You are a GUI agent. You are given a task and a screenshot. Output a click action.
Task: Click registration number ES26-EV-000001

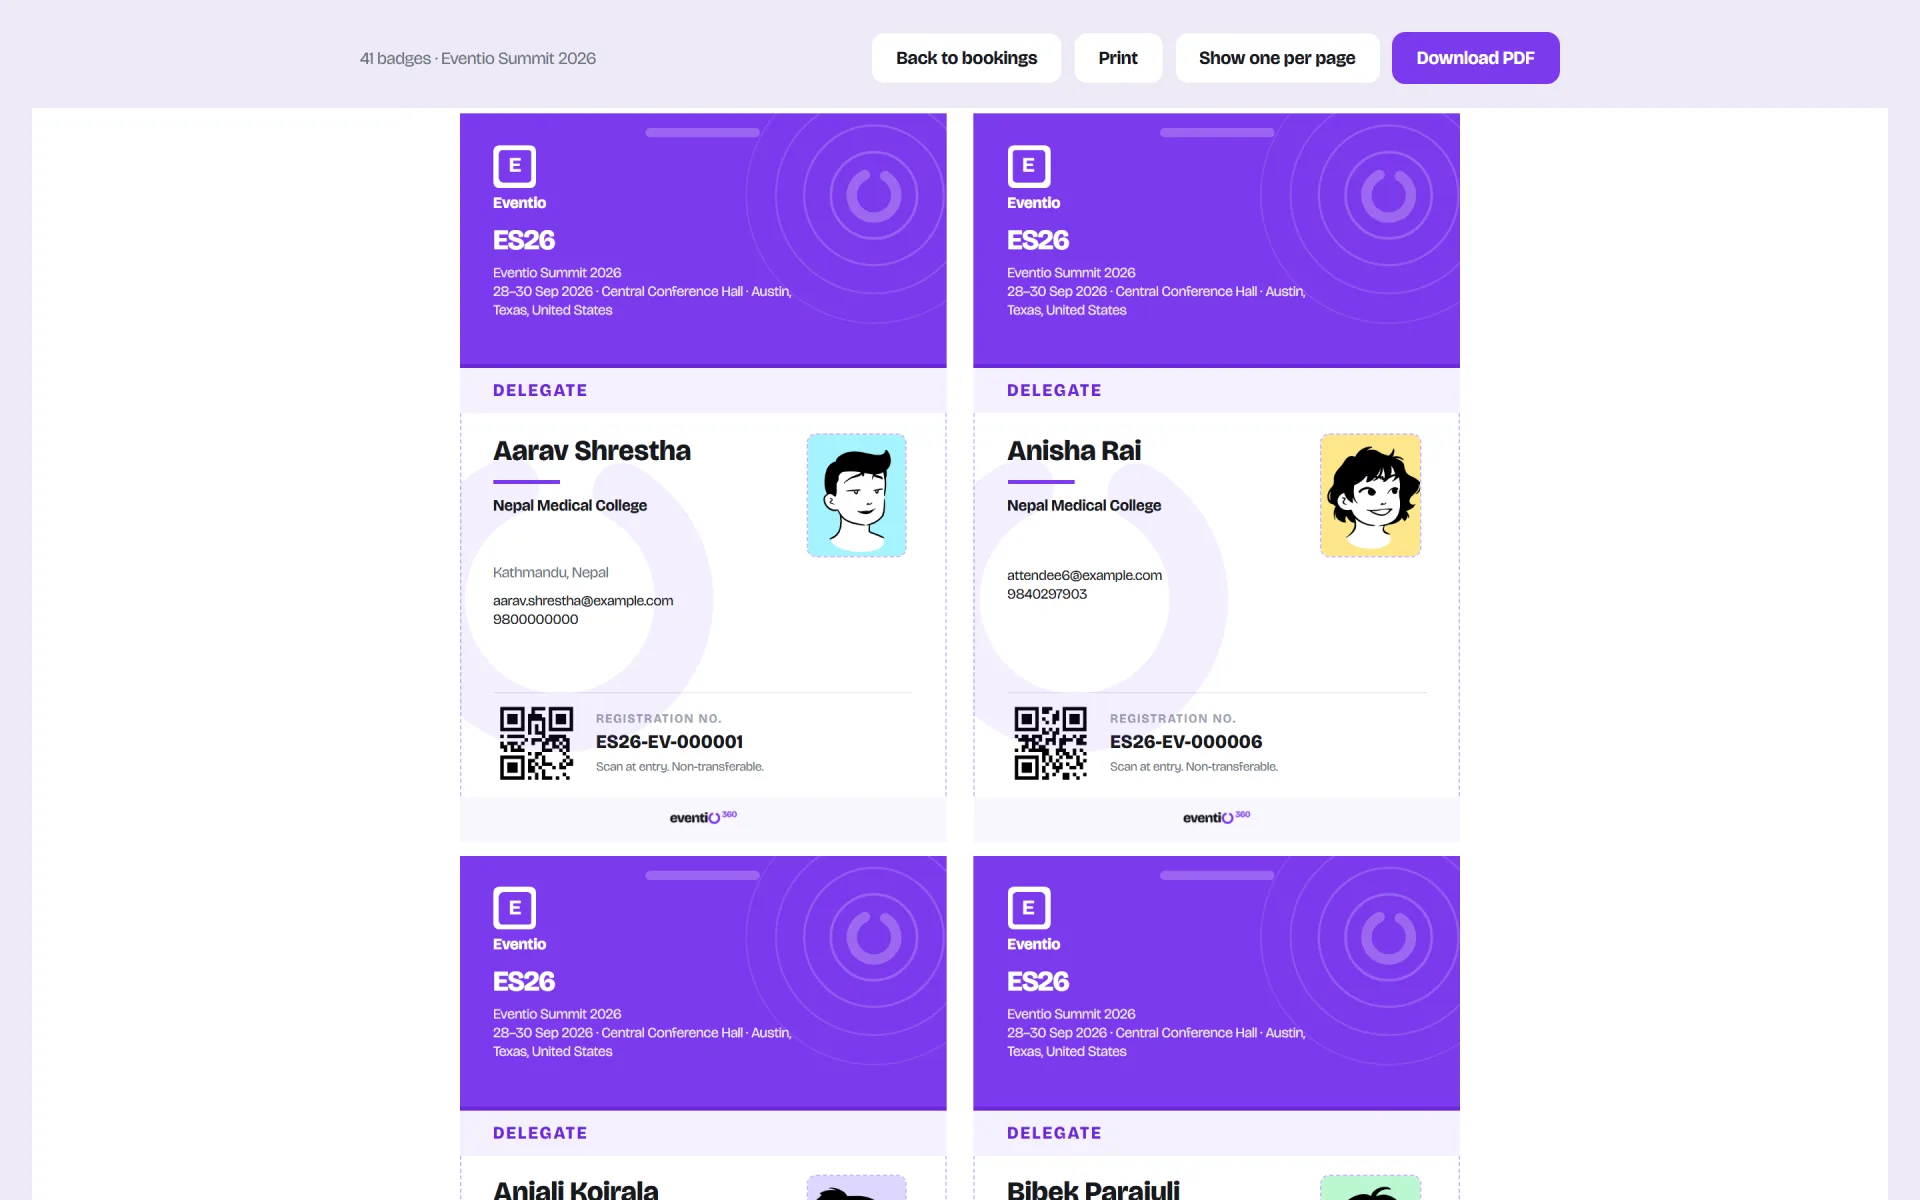coord(669,742)
